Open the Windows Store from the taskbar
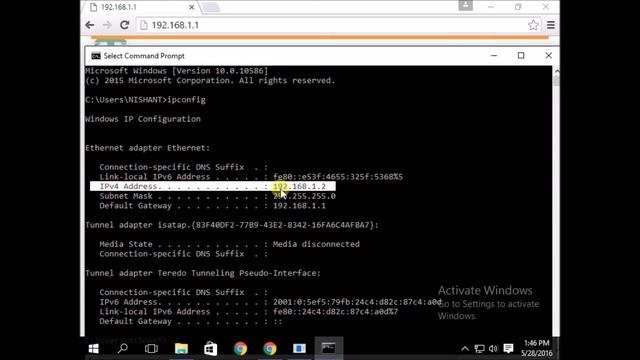640x360 pixels. (211, 348)
